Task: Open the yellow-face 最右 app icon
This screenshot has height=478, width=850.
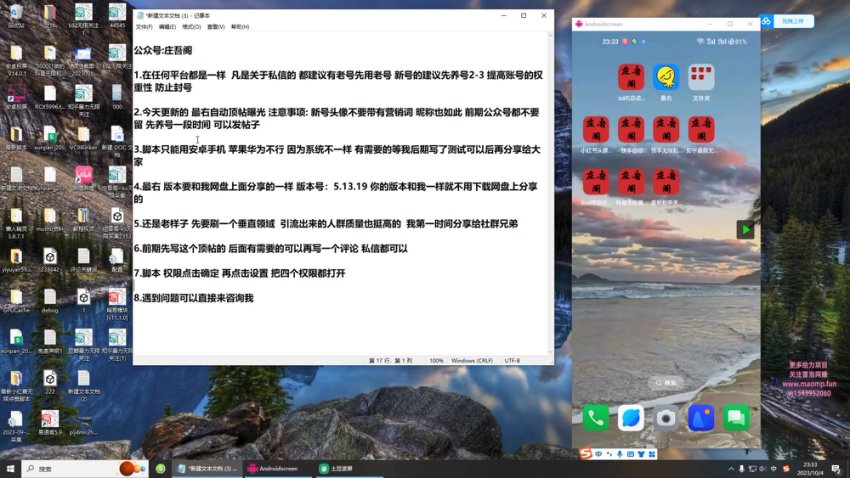Action: point(666,77)
